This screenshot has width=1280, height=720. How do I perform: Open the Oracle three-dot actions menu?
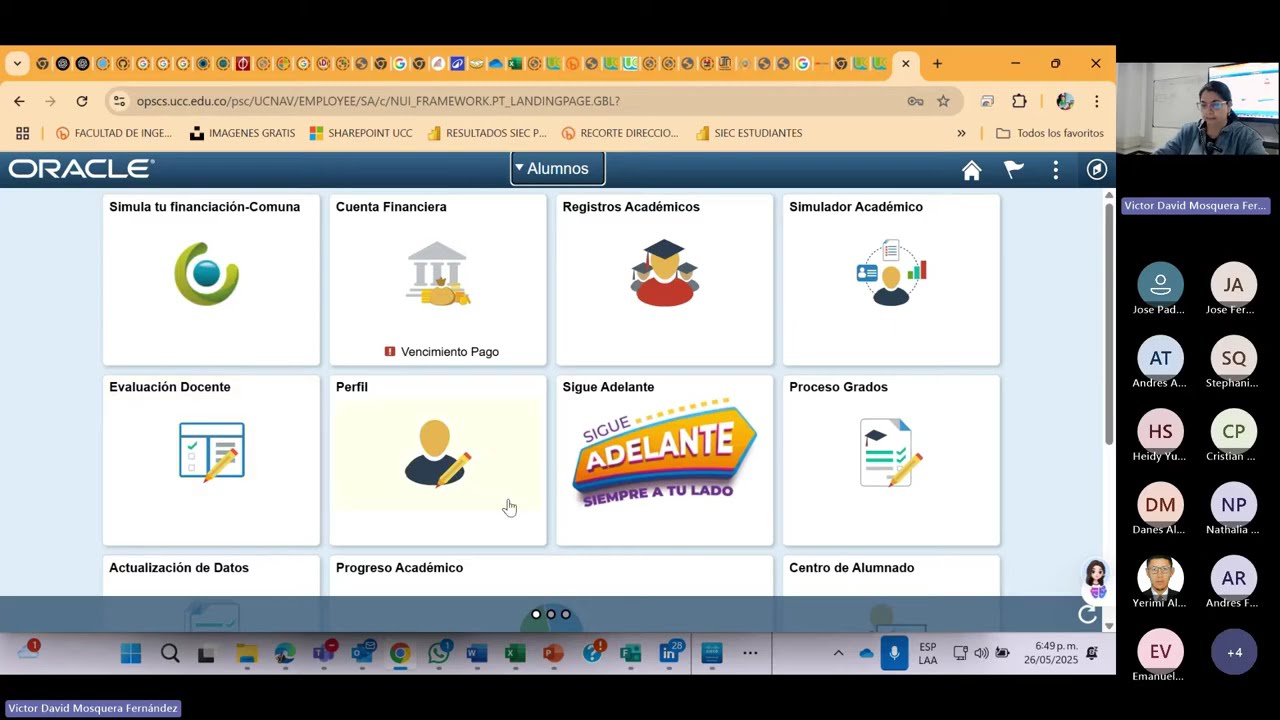click(1055, 170)
